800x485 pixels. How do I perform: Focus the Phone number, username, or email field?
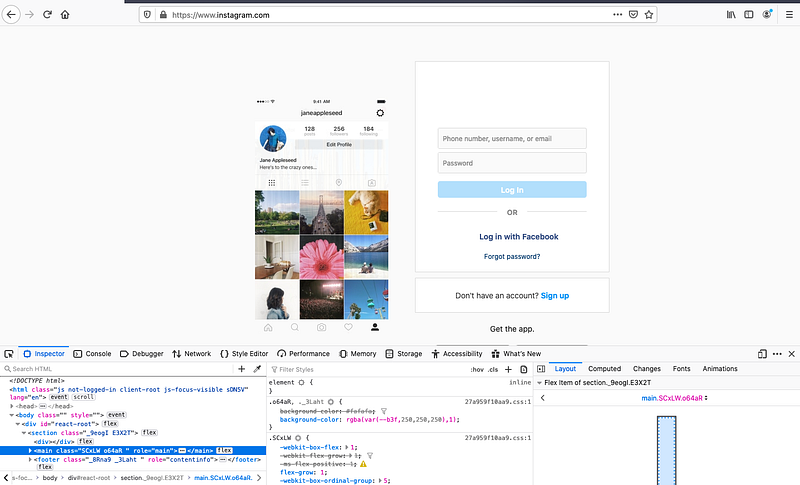coord(512,139)
